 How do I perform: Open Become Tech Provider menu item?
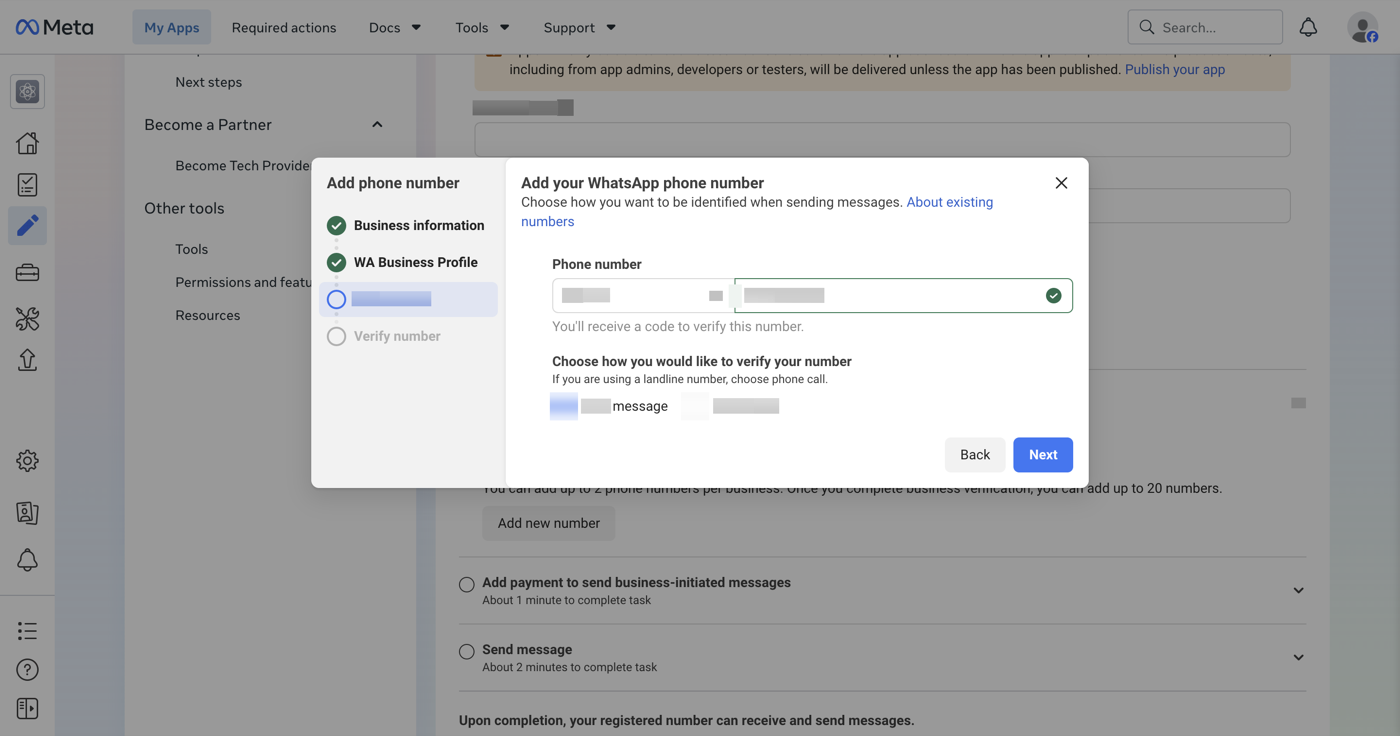[x=243, y=166]
